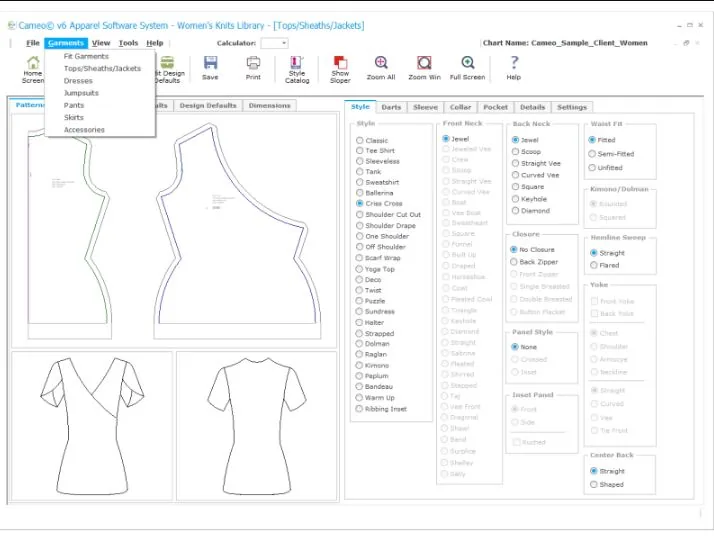
Task: Select Diamond back neck option
Action: click(x=515, y=211)
